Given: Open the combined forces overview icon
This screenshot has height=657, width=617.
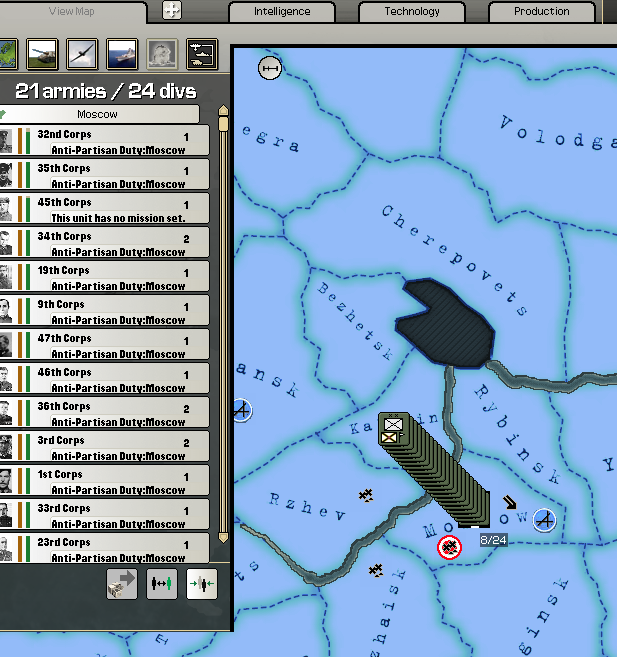Looking at the screenshot, I should click(202, 54).
